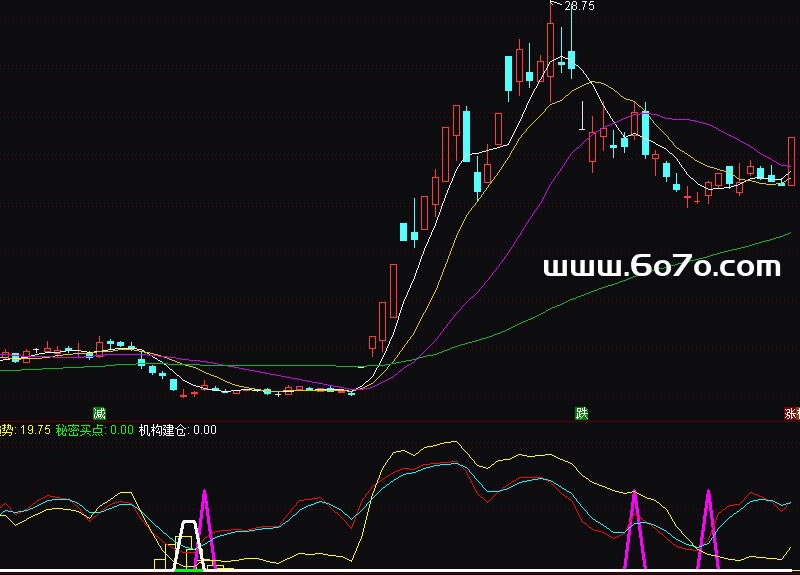800x575 pixels.
Task: Click the green 减 signal marker
Action: pyautogui.click(x=99, y=413)
